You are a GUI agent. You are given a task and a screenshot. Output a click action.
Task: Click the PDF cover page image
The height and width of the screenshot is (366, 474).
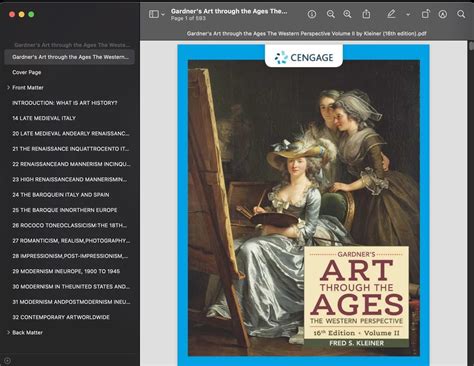click(303, 205)
